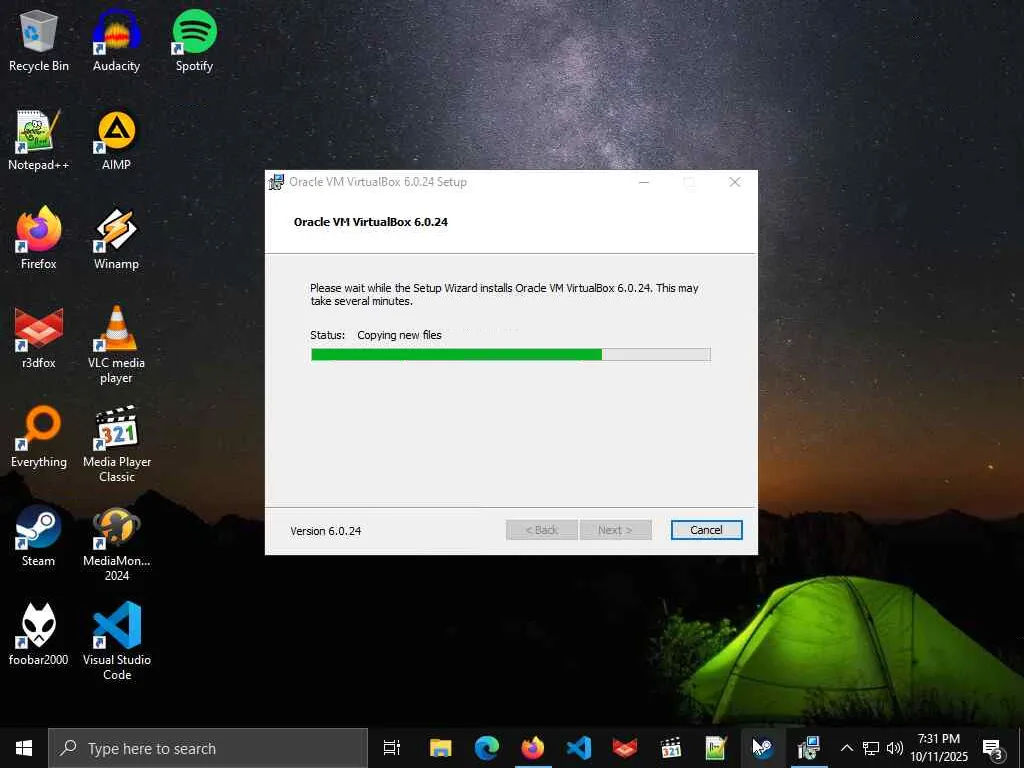
Task: Switch to VirtualBox installer taskbar icon
Action: click(x=808, y=748)
